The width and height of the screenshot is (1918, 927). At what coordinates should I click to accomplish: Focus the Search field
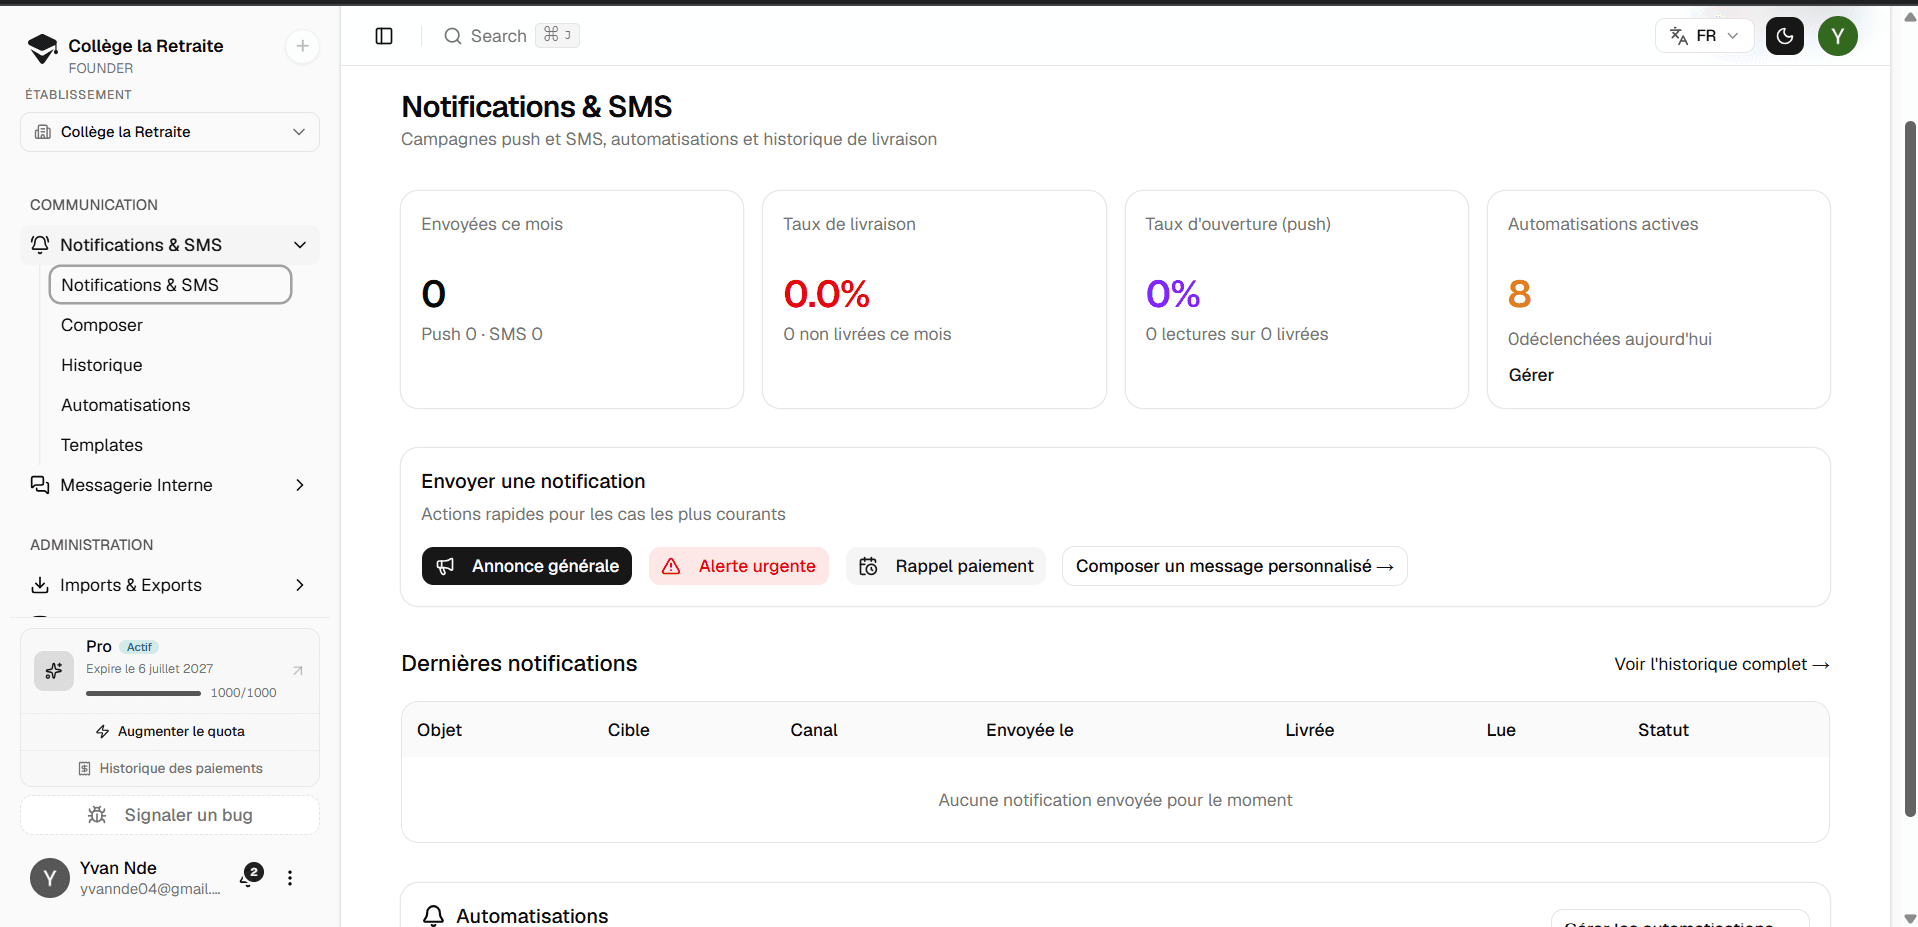[x=511, y=36]
